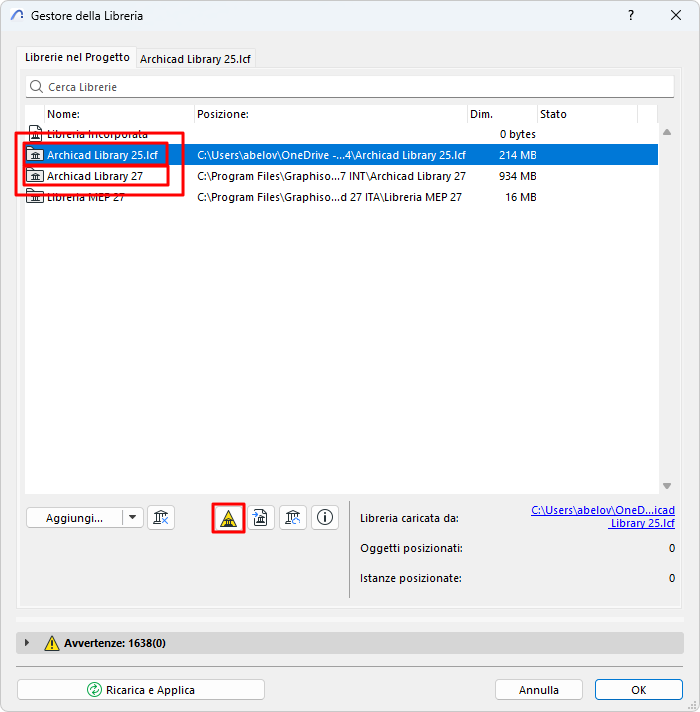Click the folder icon of Archicad Library 27

[35, 176]
